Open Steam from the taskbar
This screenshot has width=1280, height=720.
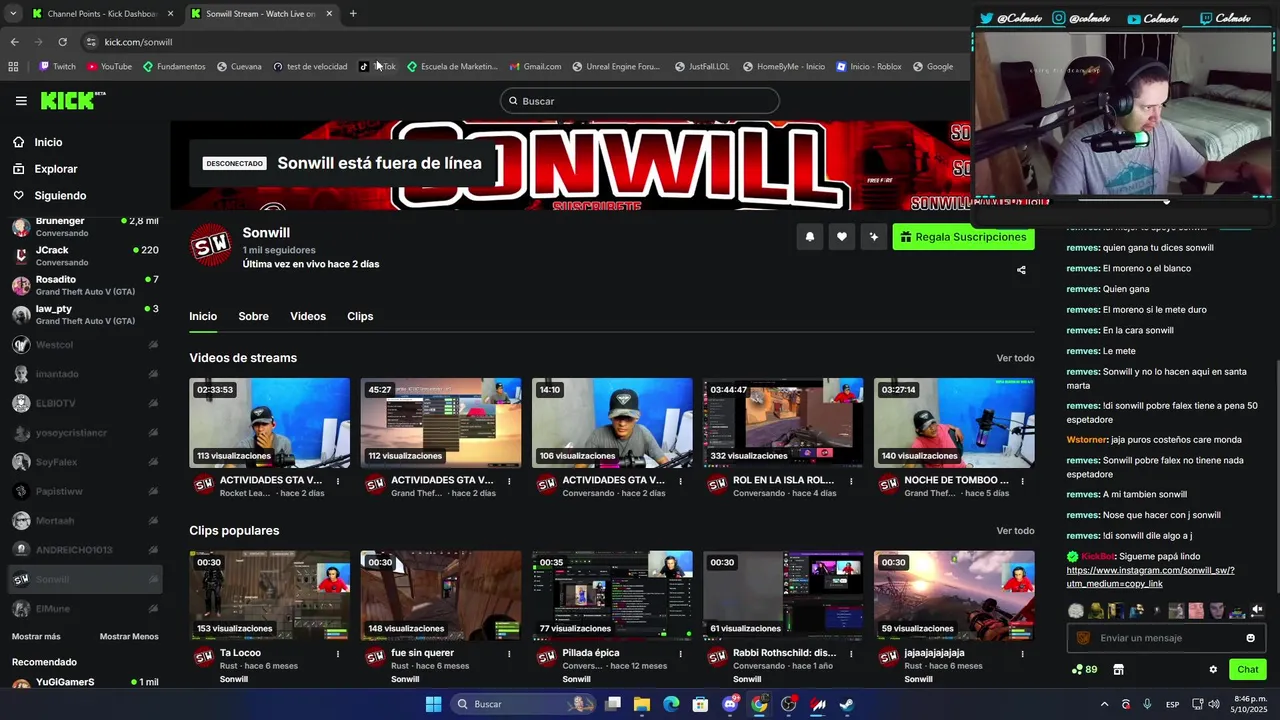[x=846, y=704]
